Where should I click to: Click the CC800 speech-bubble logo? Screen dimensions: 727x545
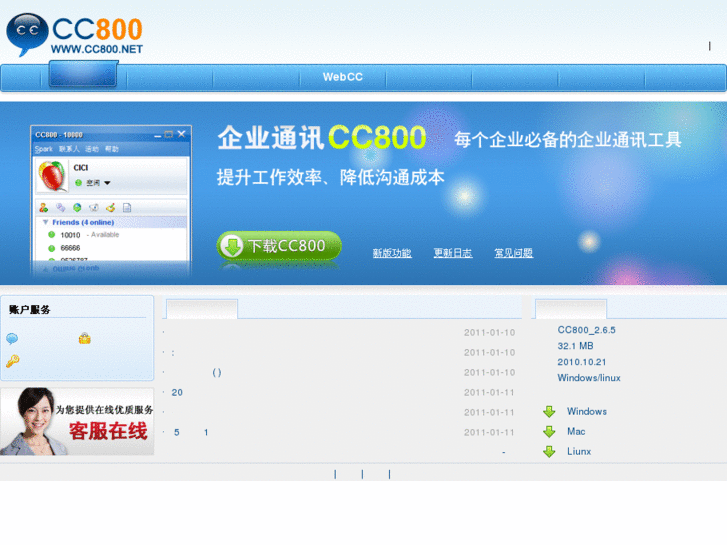(x=27, y=34)
